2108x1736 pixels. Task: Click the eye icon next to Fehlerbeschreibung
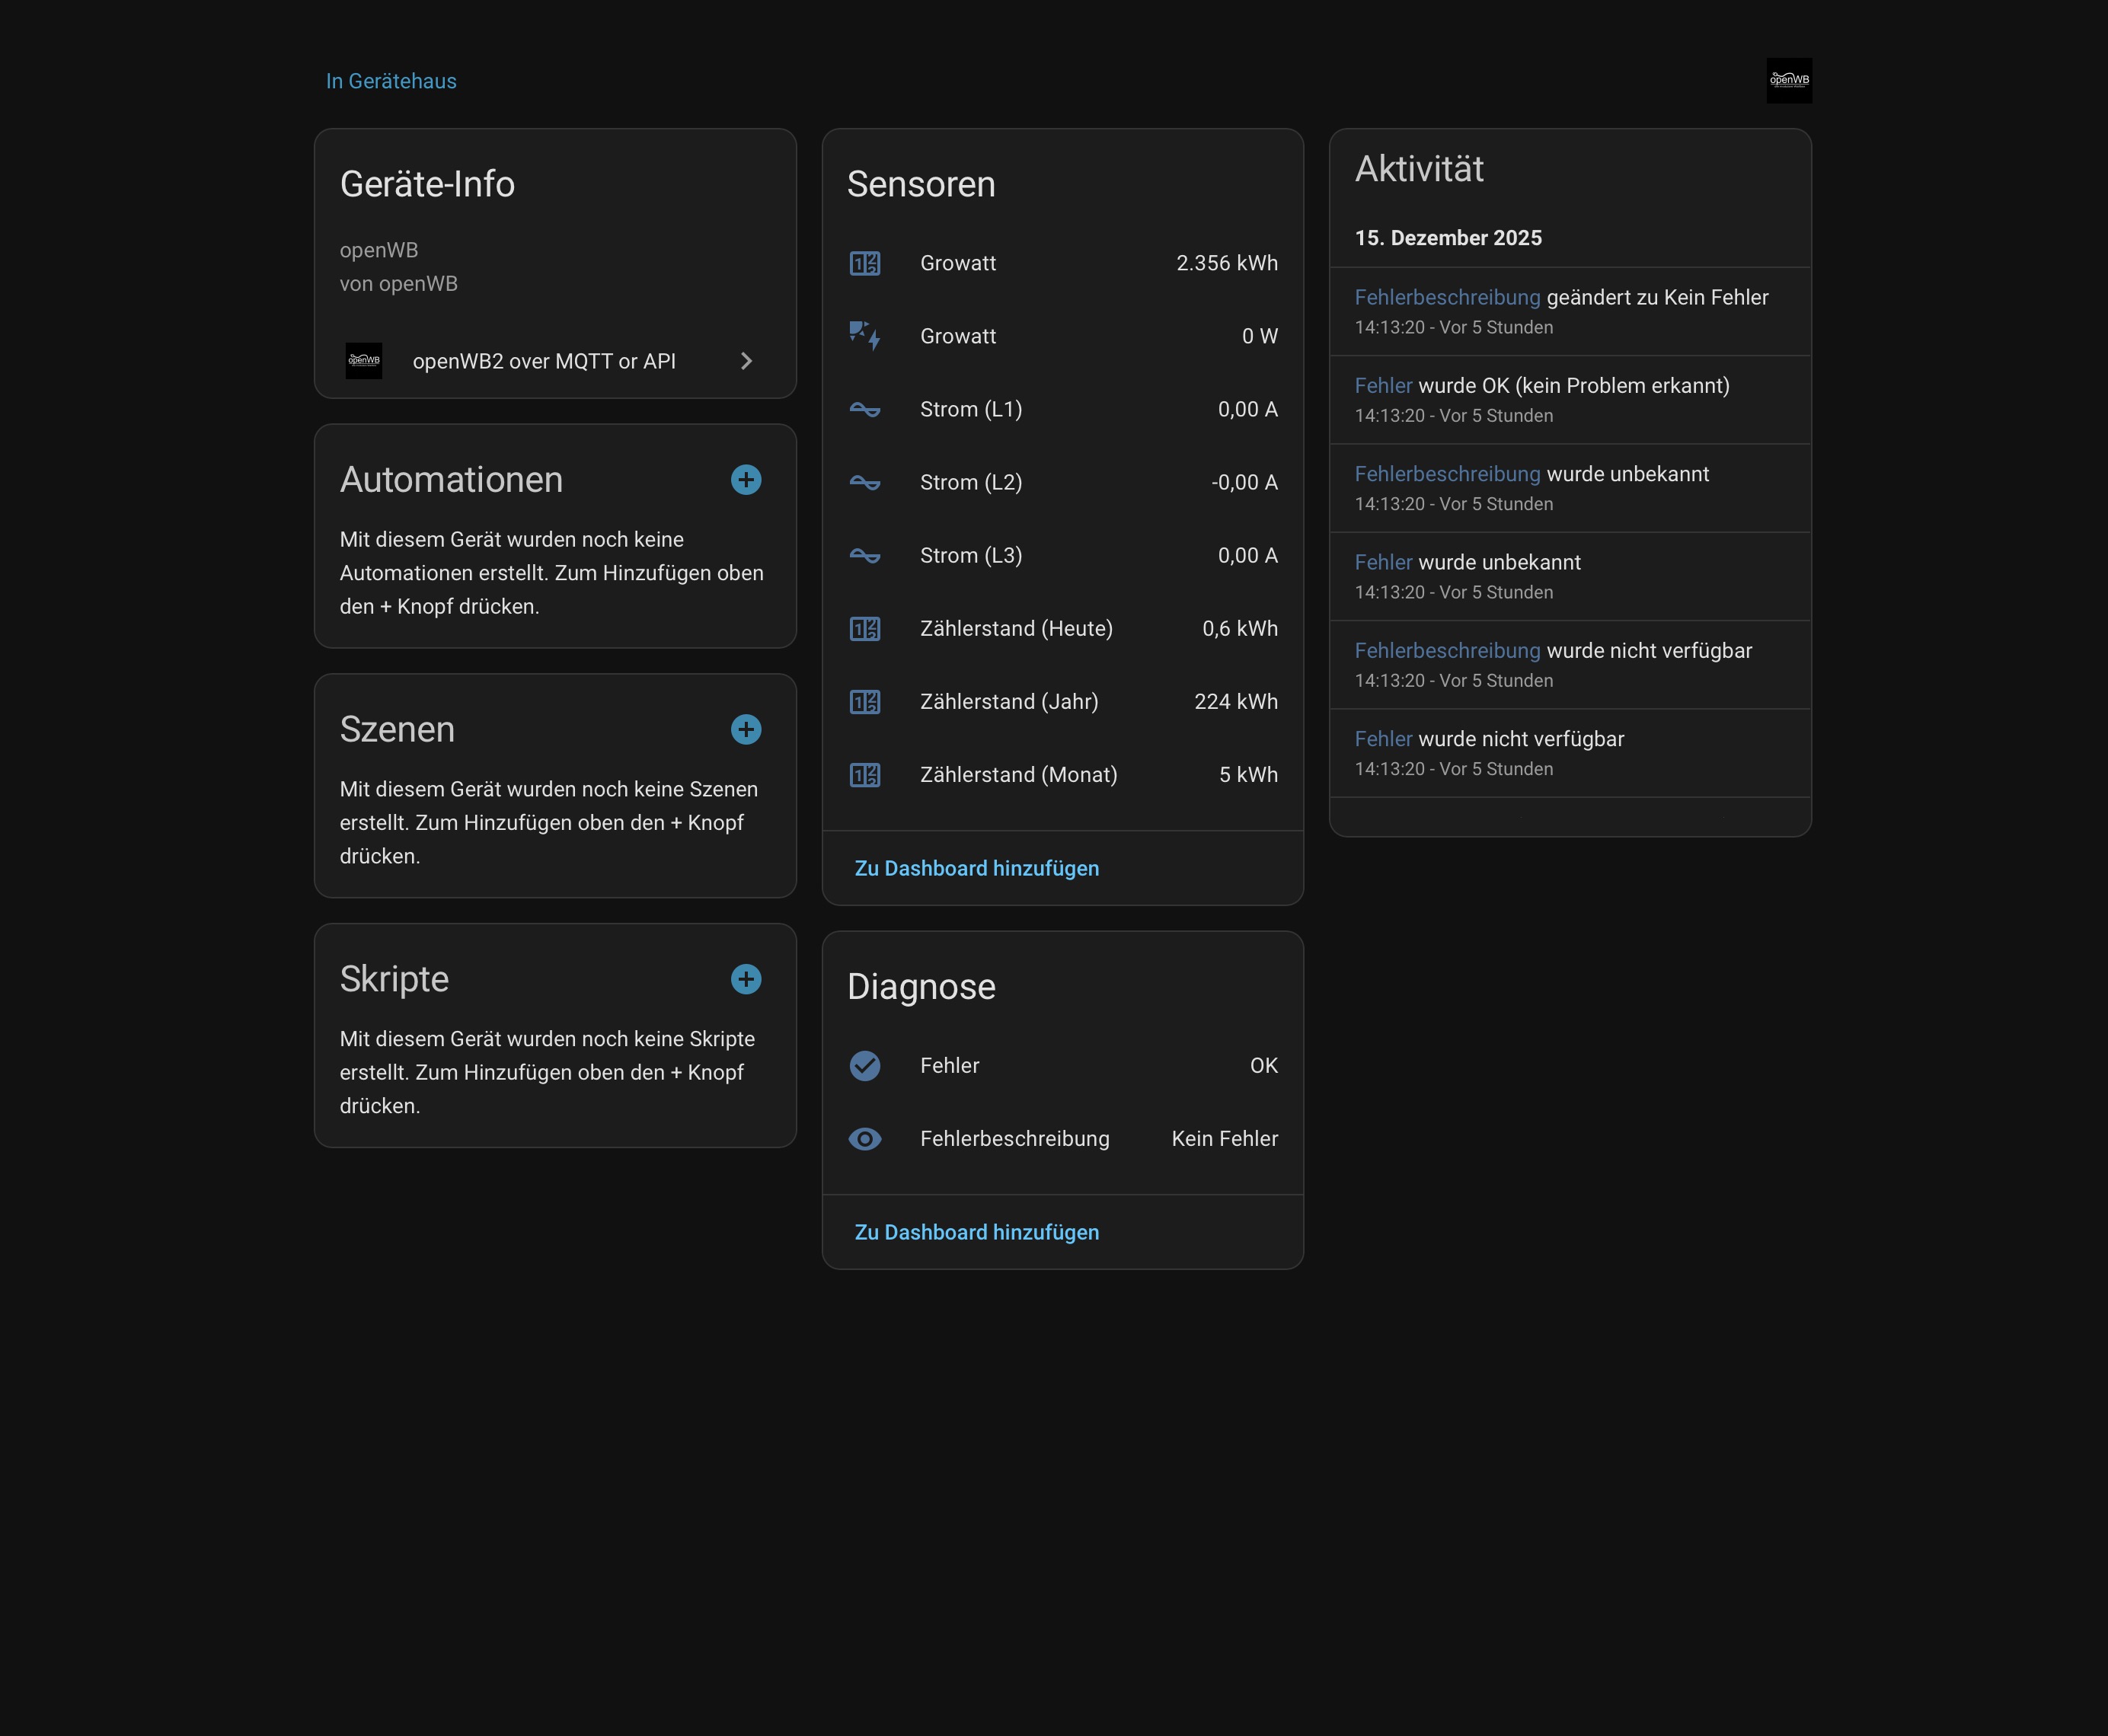[864, 1139]
